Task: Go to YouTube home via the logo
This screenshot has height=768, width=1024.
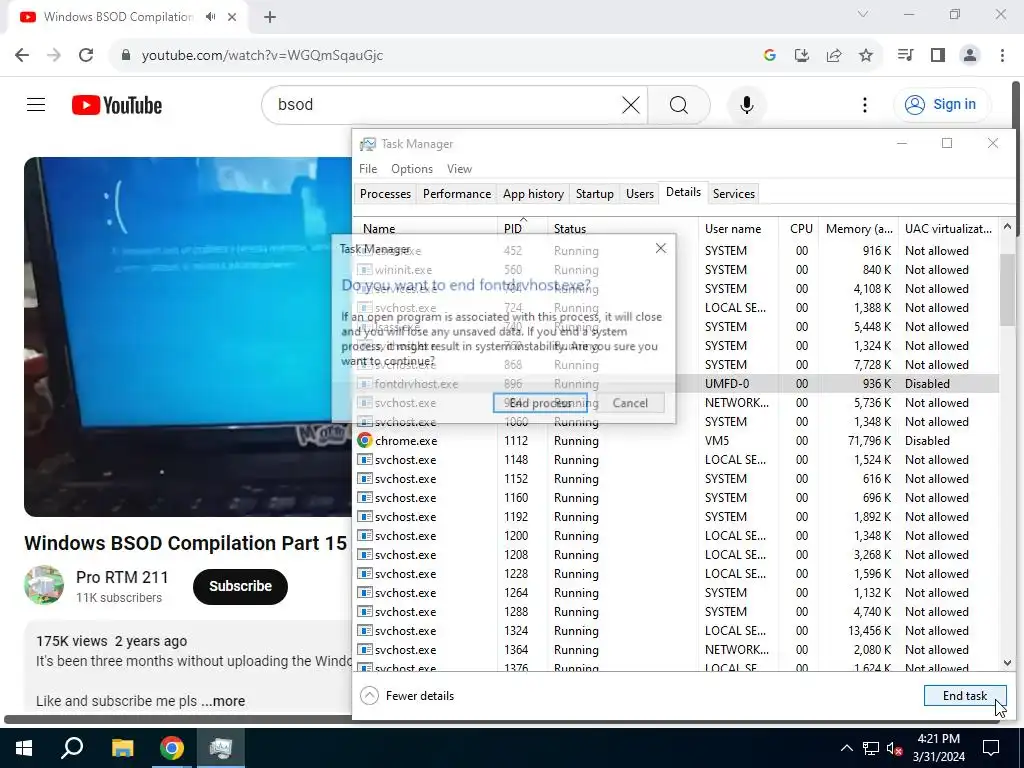Action: pyautogui.click(x=117, y=105)
